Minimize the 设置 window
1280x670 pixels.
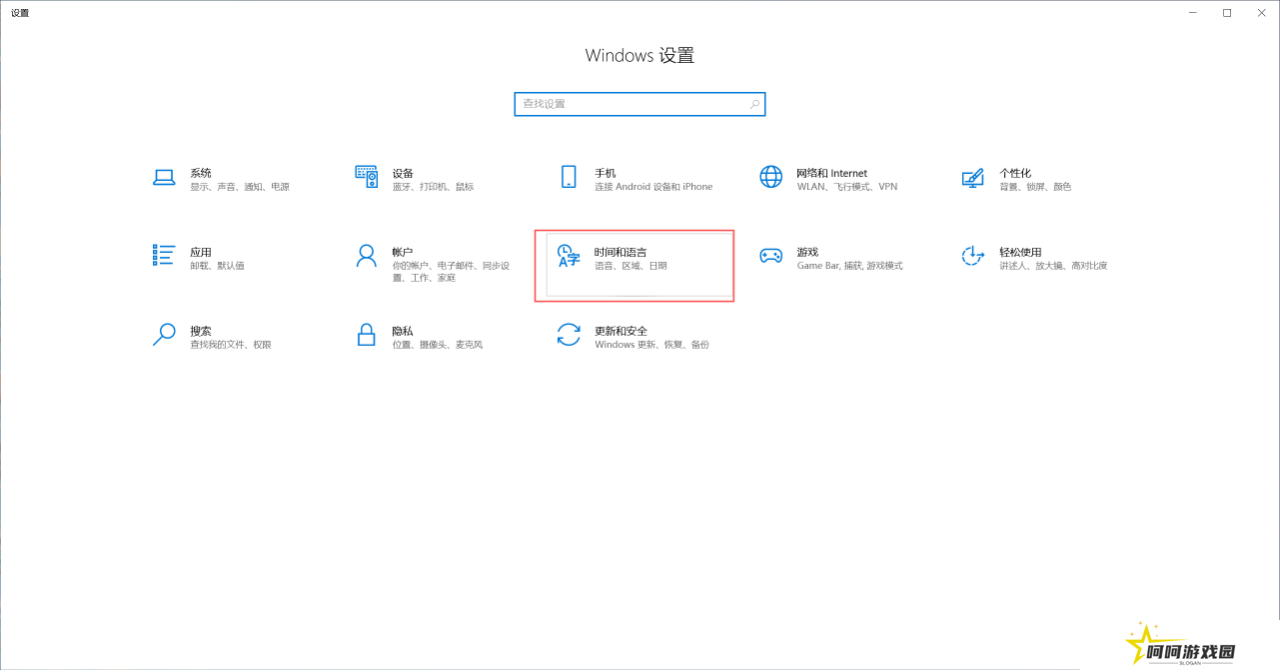pos(1195,13)
